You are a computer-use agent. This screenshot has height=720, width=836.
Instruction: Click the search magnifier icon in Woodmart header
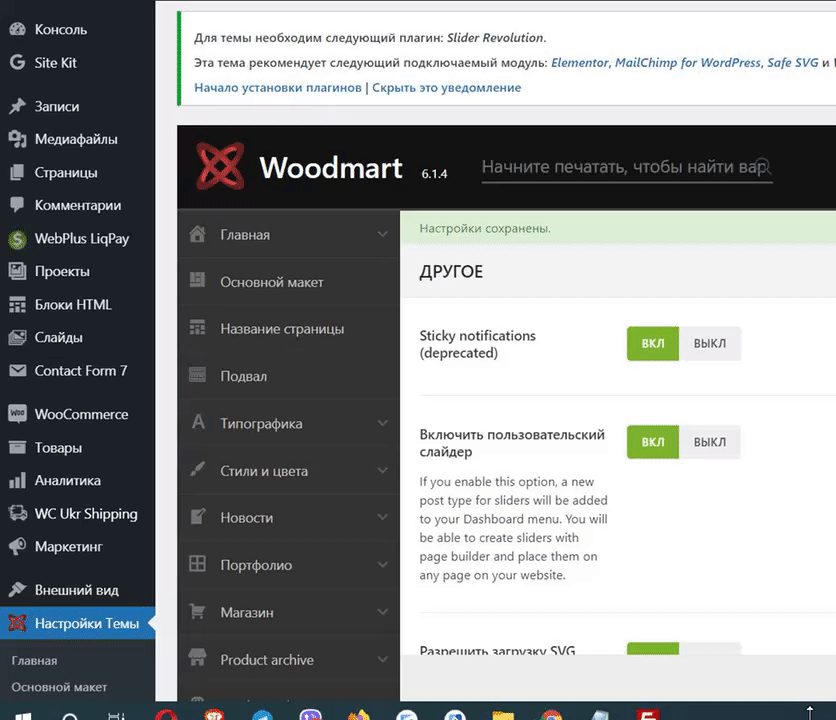click(x=763, y=166)
